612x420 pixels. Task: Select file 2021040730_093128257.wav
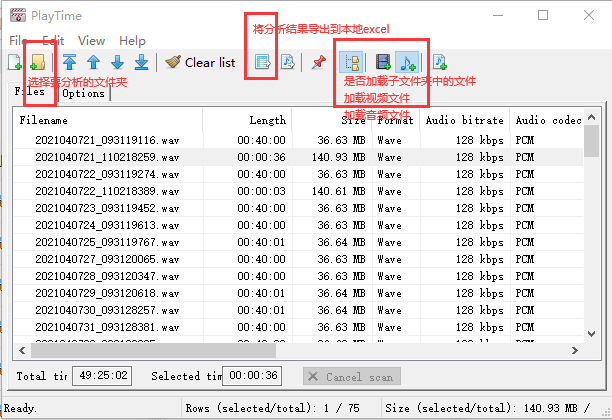click(x=107, y=310)
